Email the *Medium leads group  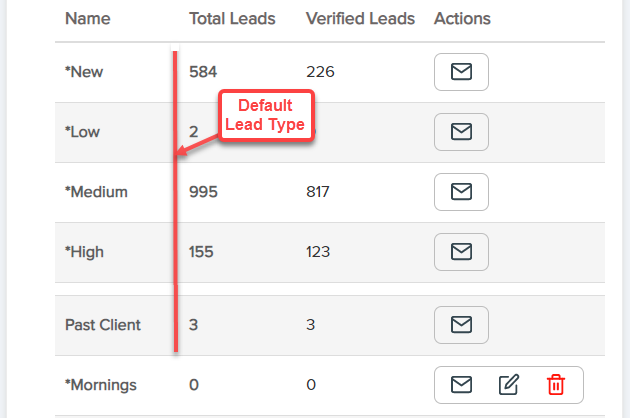[461, 191]
